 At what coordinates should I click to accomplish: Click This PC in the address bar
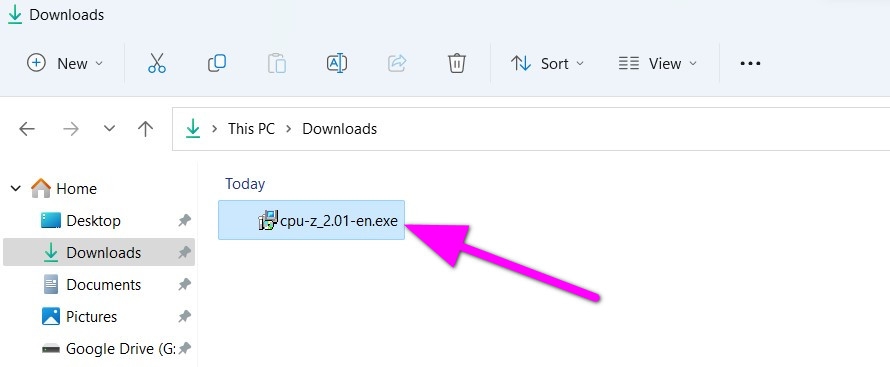251,129
